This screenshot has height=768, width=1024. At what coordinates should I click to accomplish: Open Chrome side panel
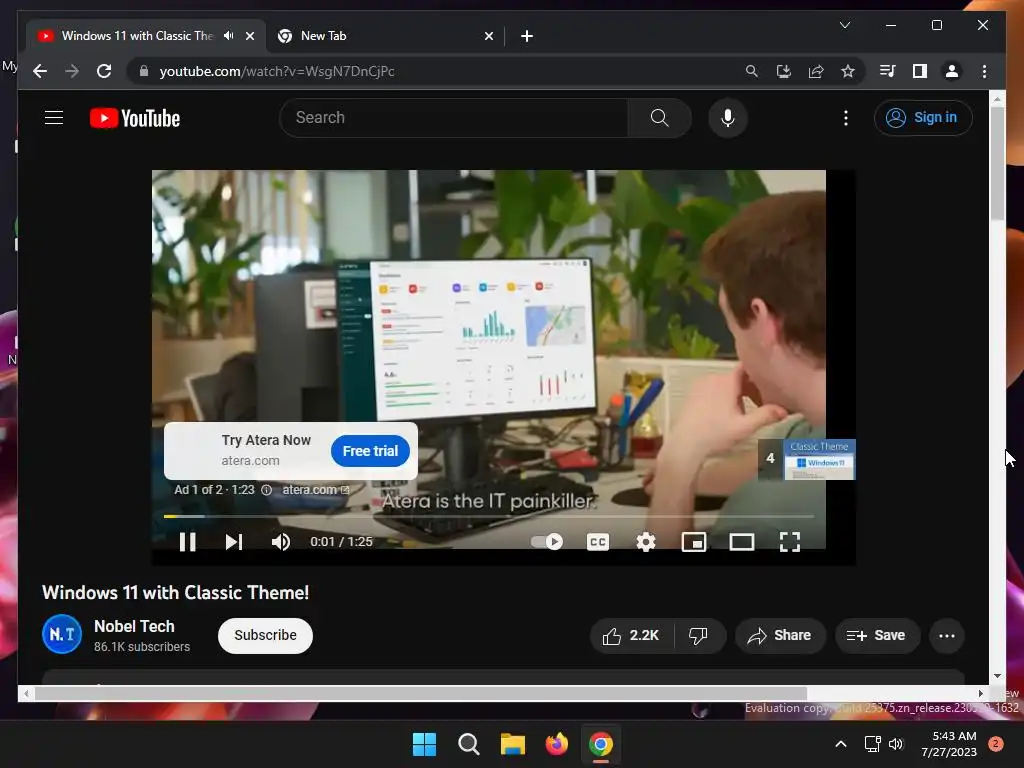(x=920, y=71)
